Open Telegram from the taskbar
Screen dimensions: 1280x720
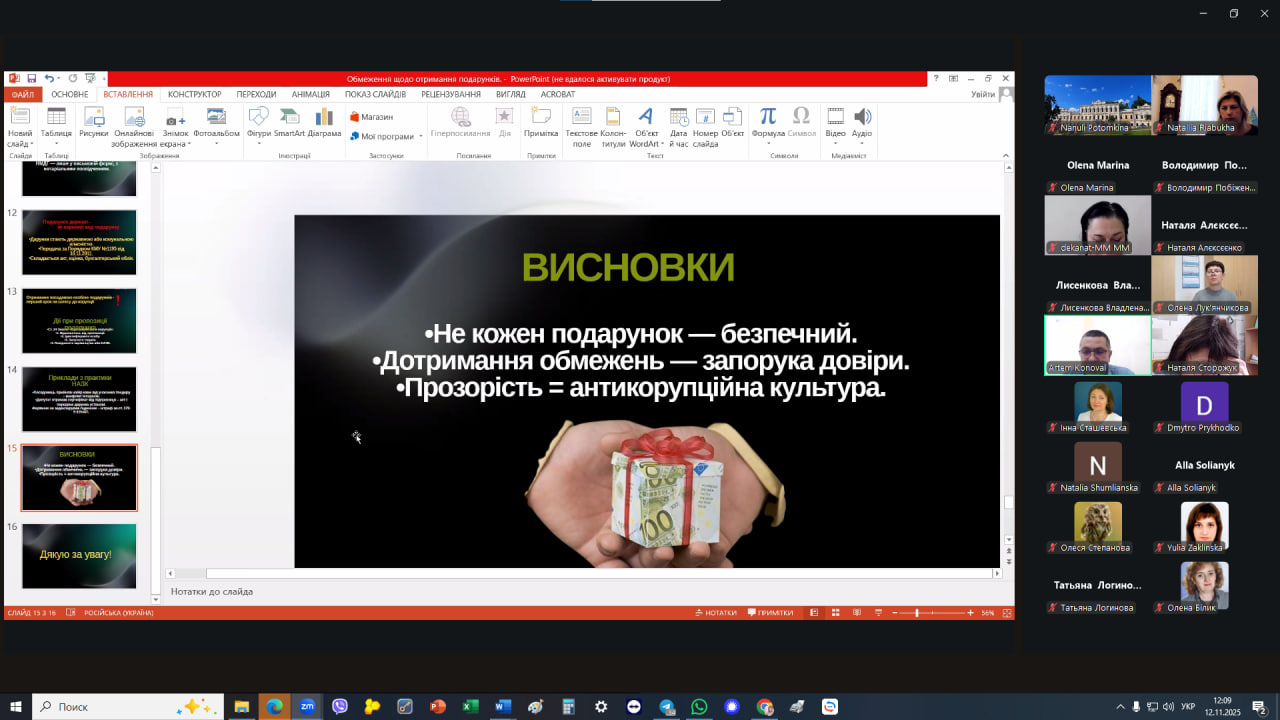(667, 707)
